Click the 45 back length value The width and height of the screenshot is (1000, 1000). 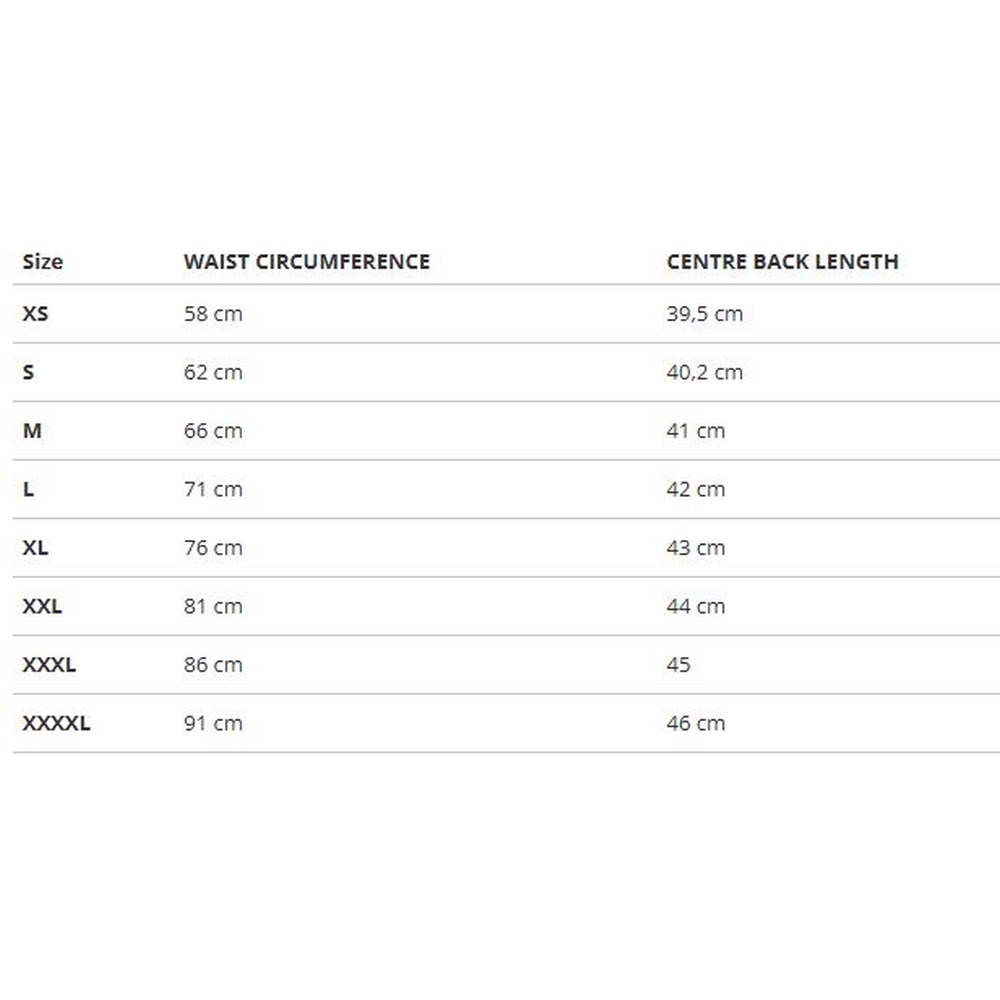pyautogui.click(x=678, y=665)
